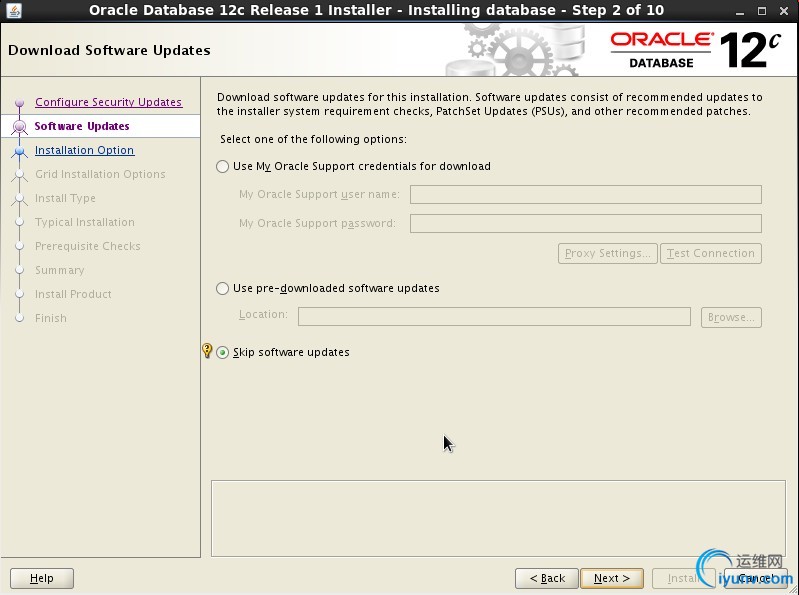This screenshot has width=799, height=595.
Task: Select Use pre-downloaded software updates option
Action: (222, 288)
